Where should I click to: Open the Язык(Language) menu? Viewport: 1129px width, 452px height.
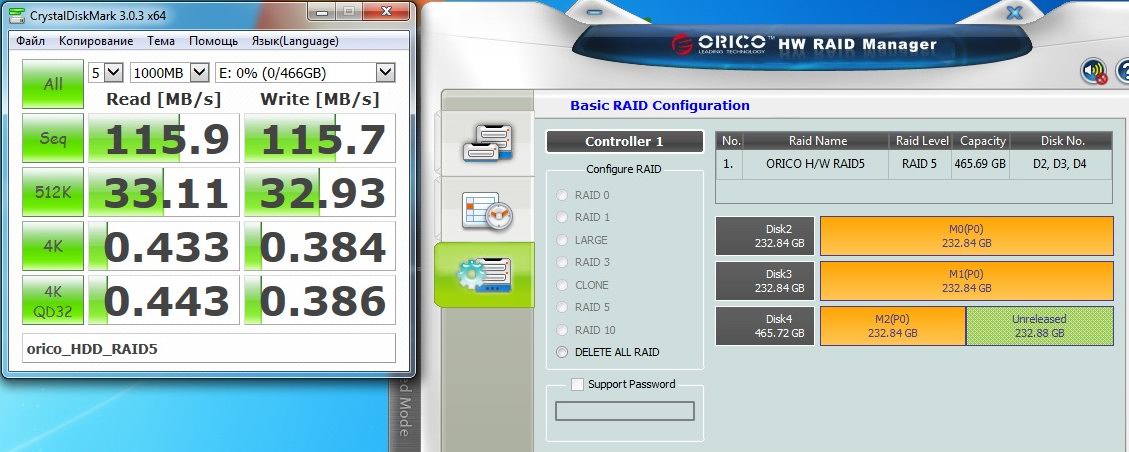pyautogui.click(x=294, y=41)
